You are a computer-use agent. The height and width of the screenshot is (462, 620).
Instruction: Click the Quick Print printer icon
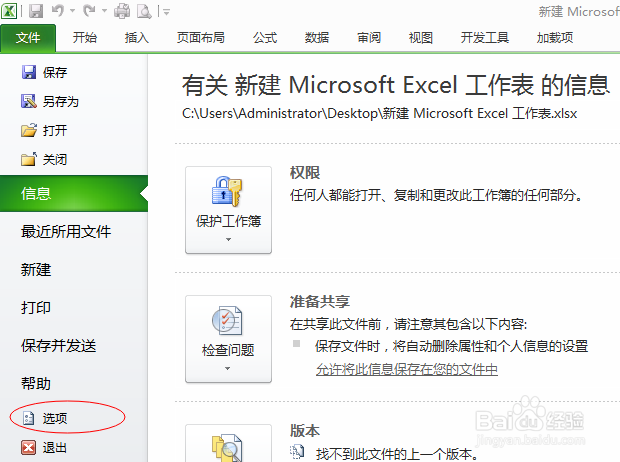(x=122, y=11)
